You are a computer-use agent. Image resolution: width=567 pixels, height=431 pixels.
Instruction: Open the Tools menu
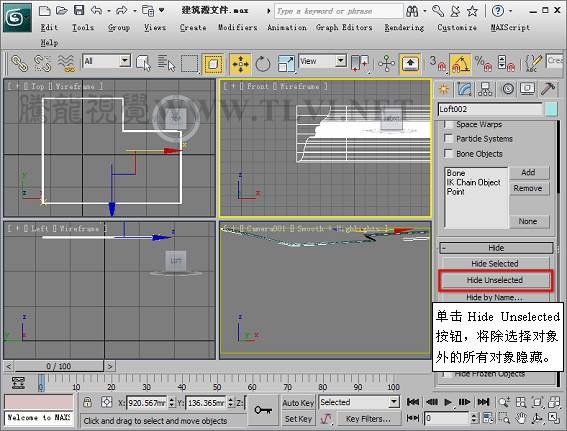pos(83,27)
